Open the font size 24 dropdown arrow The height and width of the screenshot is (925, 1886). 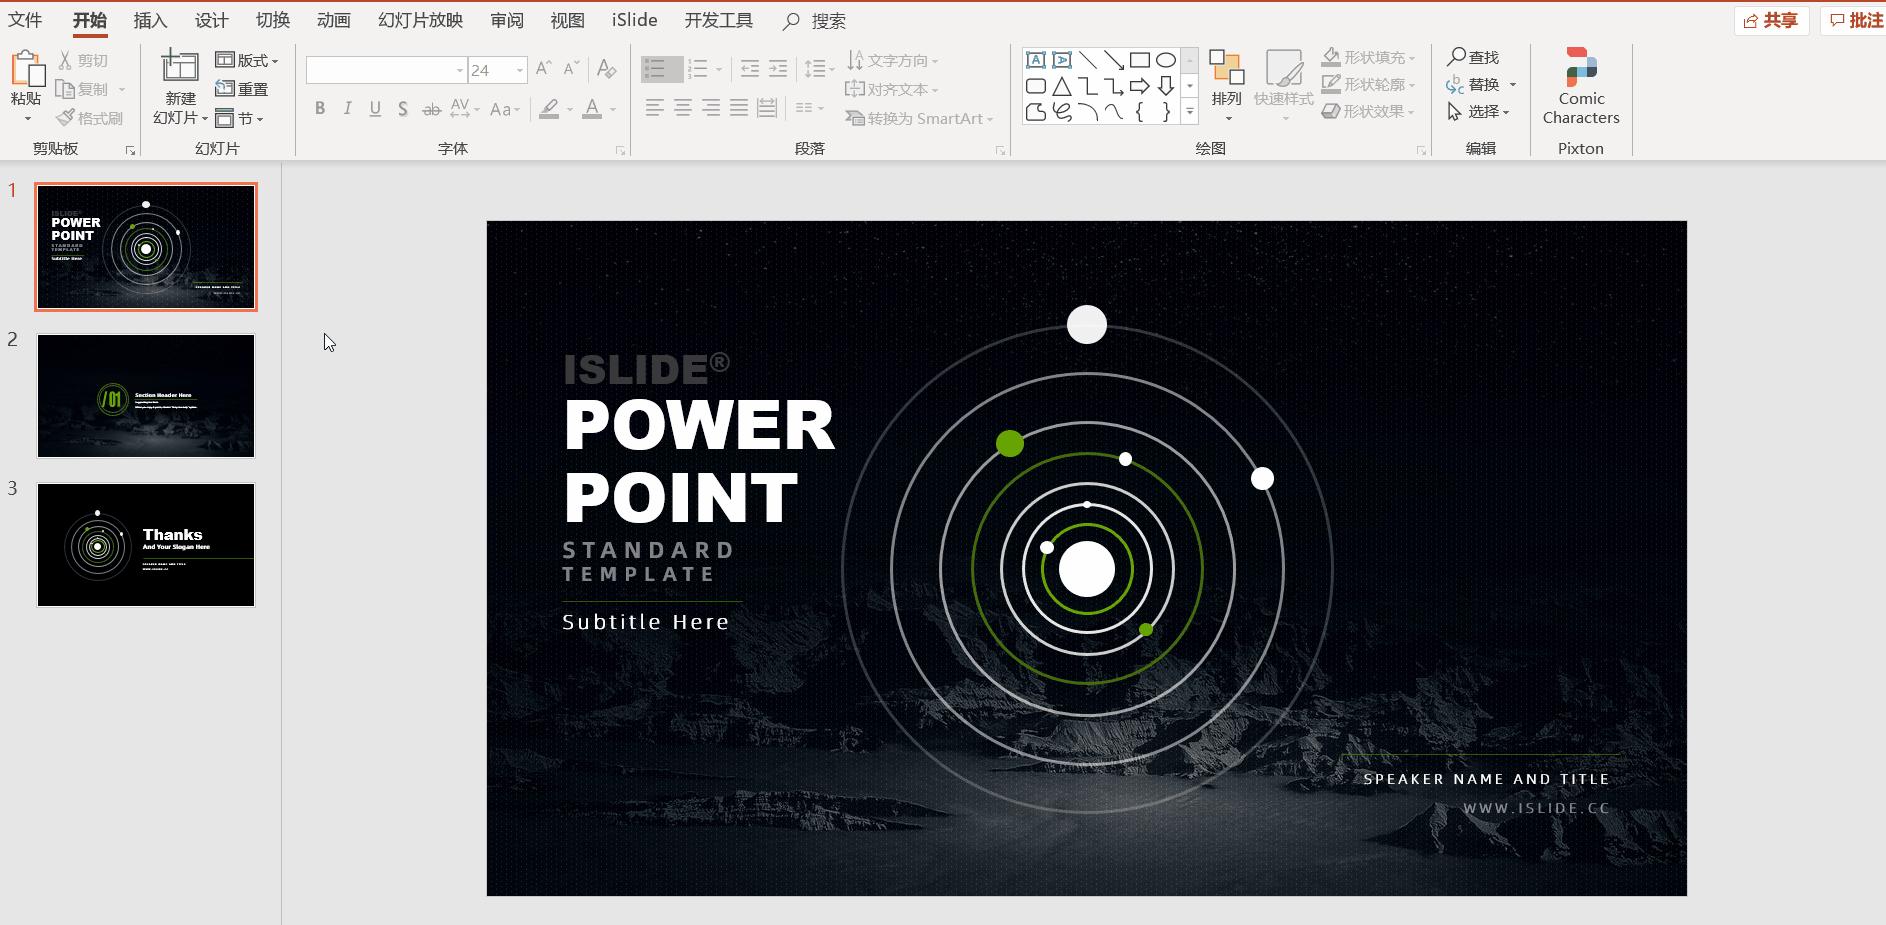click(x=520, y=70)
